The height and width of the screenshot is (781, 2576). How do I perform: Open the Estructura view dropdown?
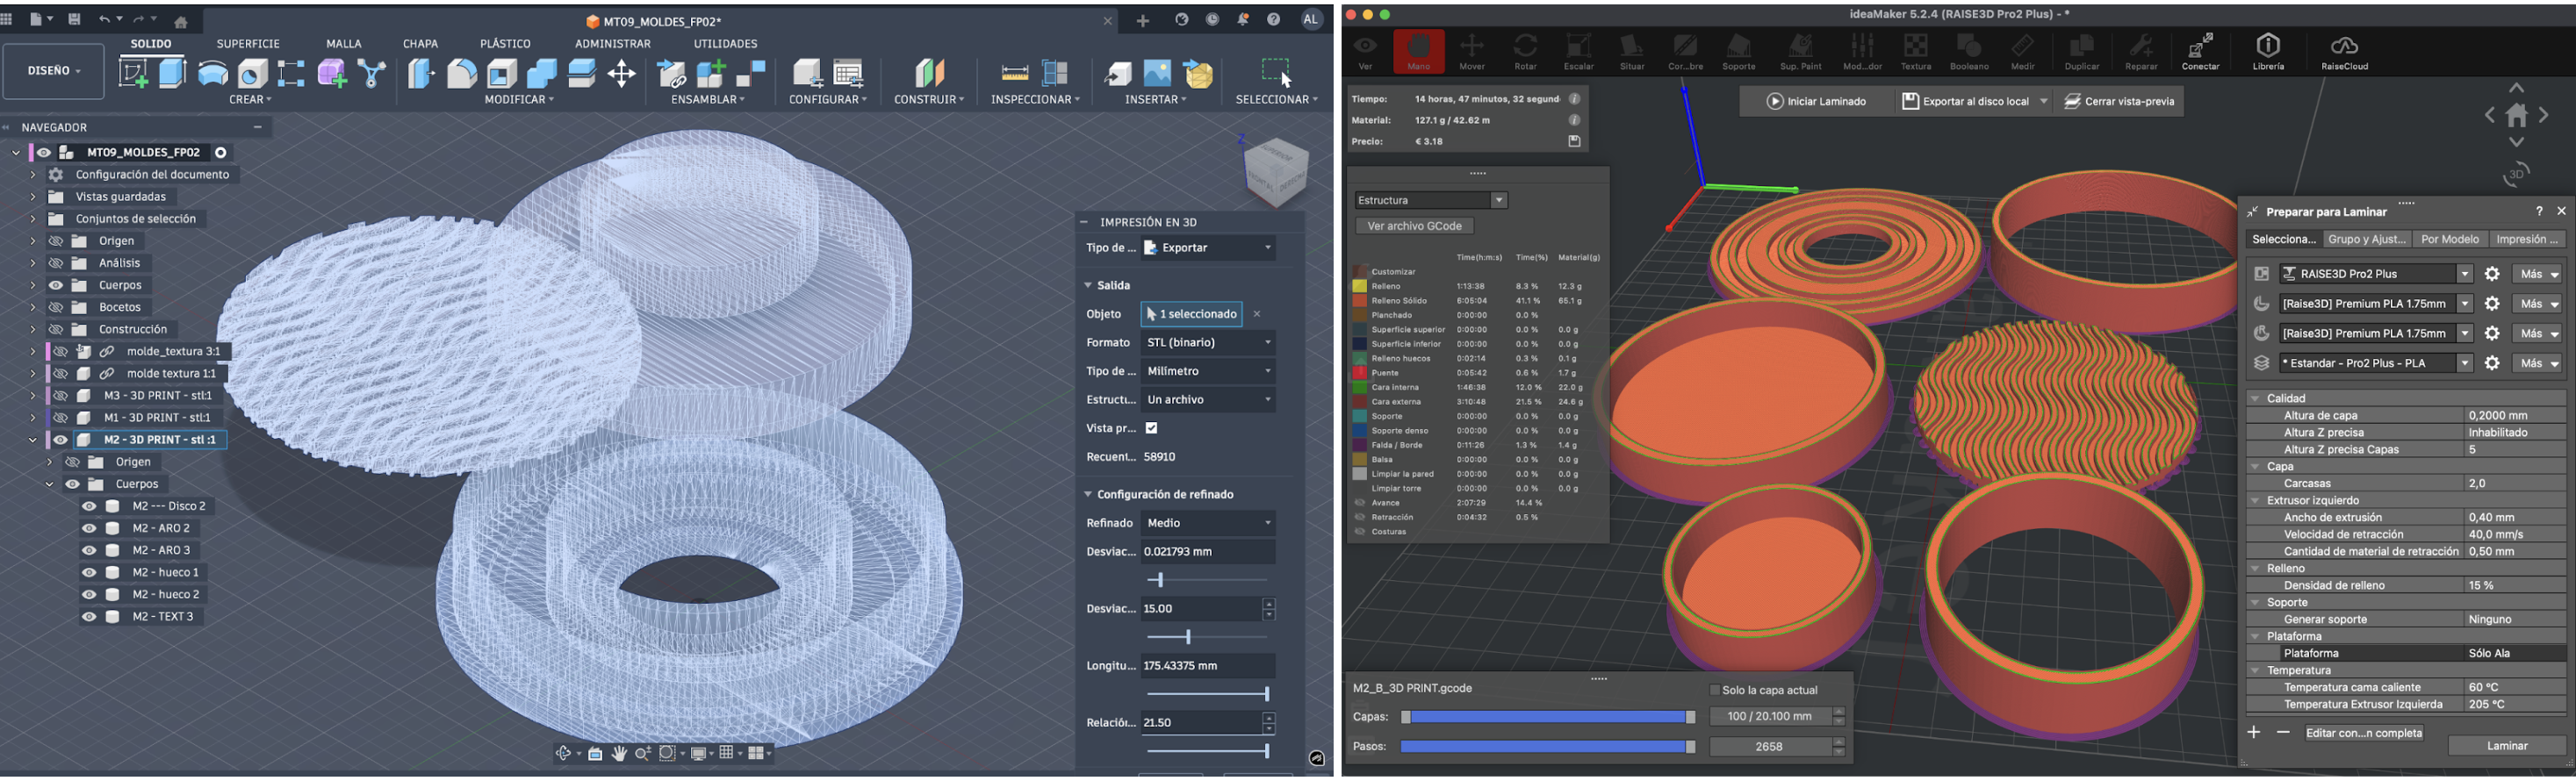1430,200
